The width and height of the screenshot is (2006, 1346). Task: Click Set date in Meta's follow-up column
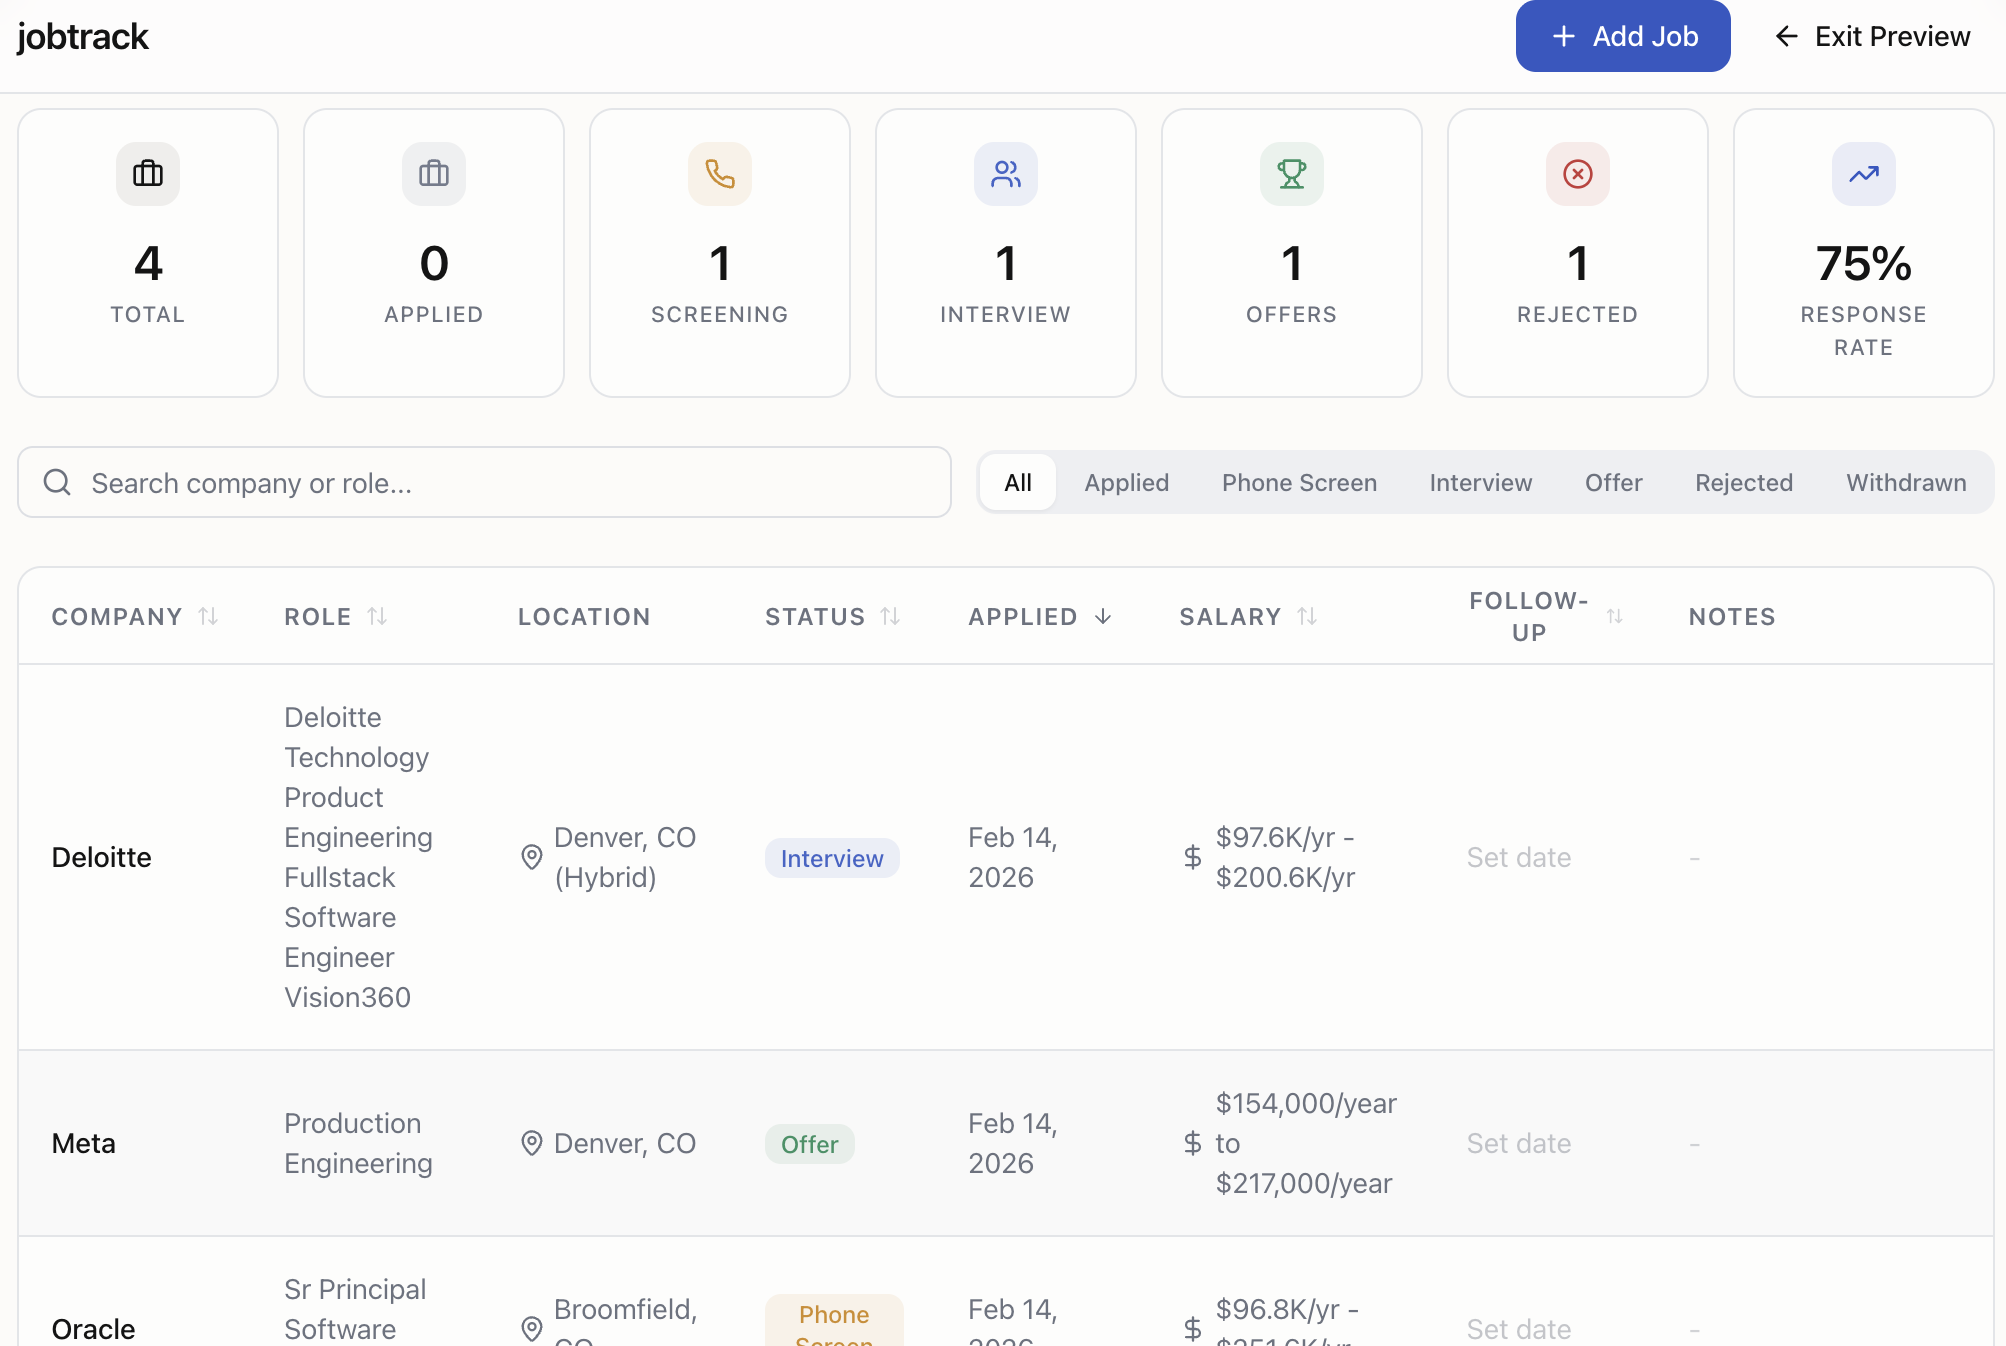click(1518, 1143)
